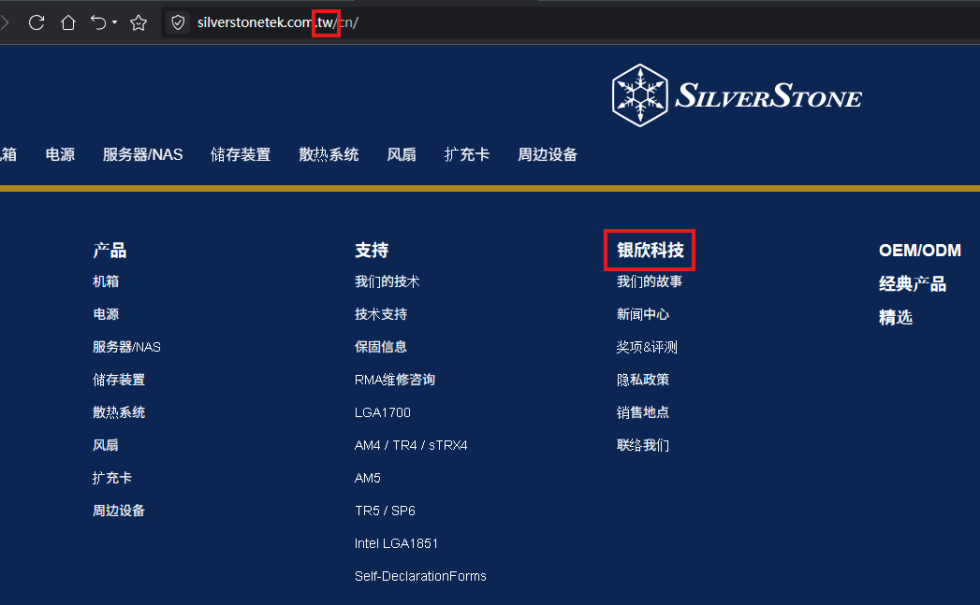Open the 储存装置 top navigation menu
This screenshot has width=980, height=605.
241,154
